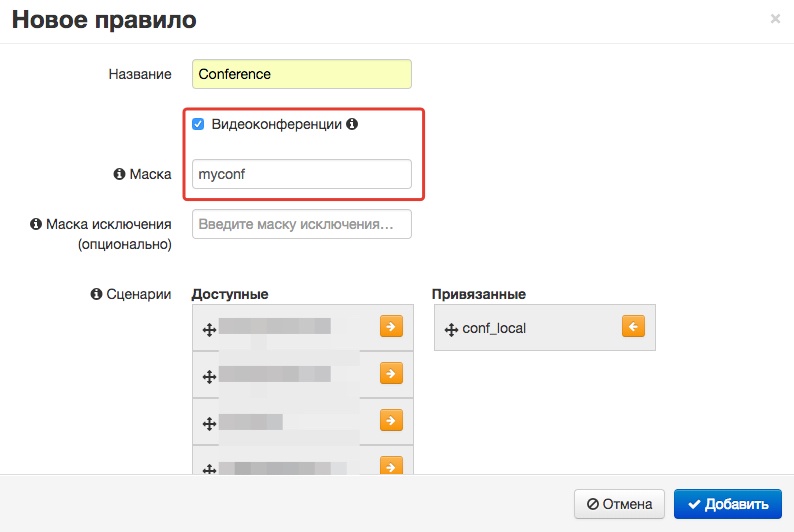Close the Новое правило dialog

coord(775,18)
